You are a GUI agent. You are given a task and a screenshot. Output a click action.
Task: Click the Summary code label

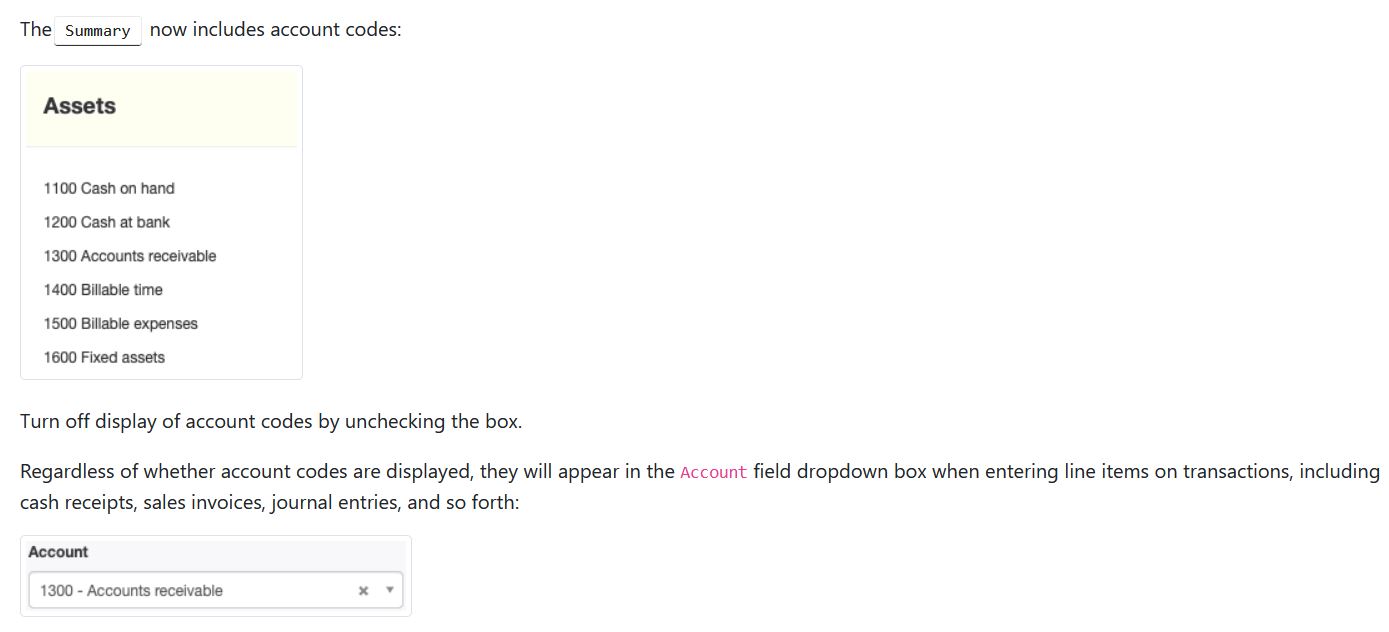point(97,31)
